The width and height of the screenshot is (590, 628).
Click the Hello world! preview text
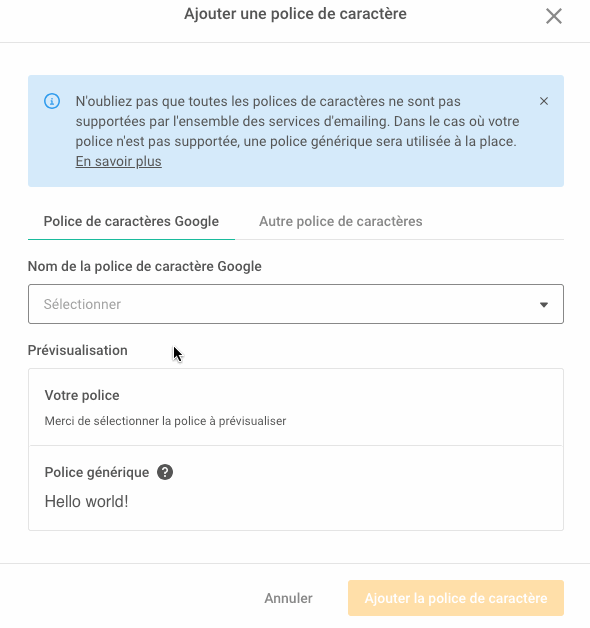coord(87,501)
